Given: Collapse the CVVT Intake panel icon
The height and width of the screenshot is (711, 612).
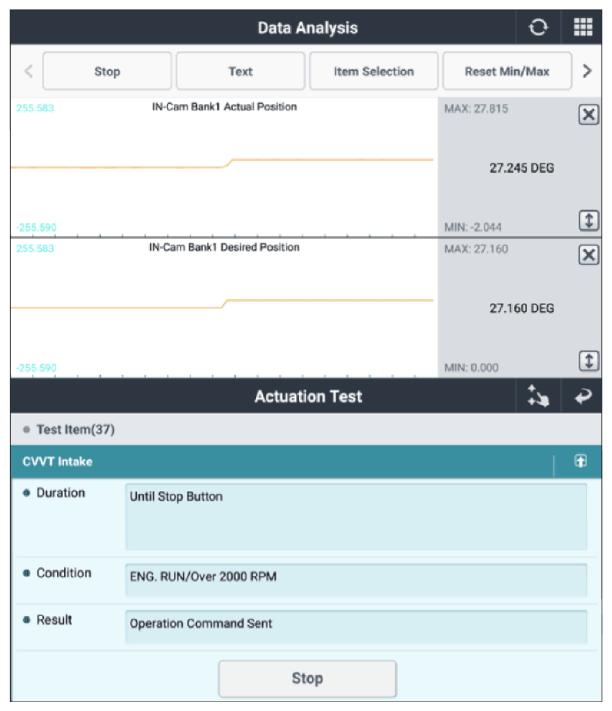Looking at the screenshot, I should pos(580,461).
